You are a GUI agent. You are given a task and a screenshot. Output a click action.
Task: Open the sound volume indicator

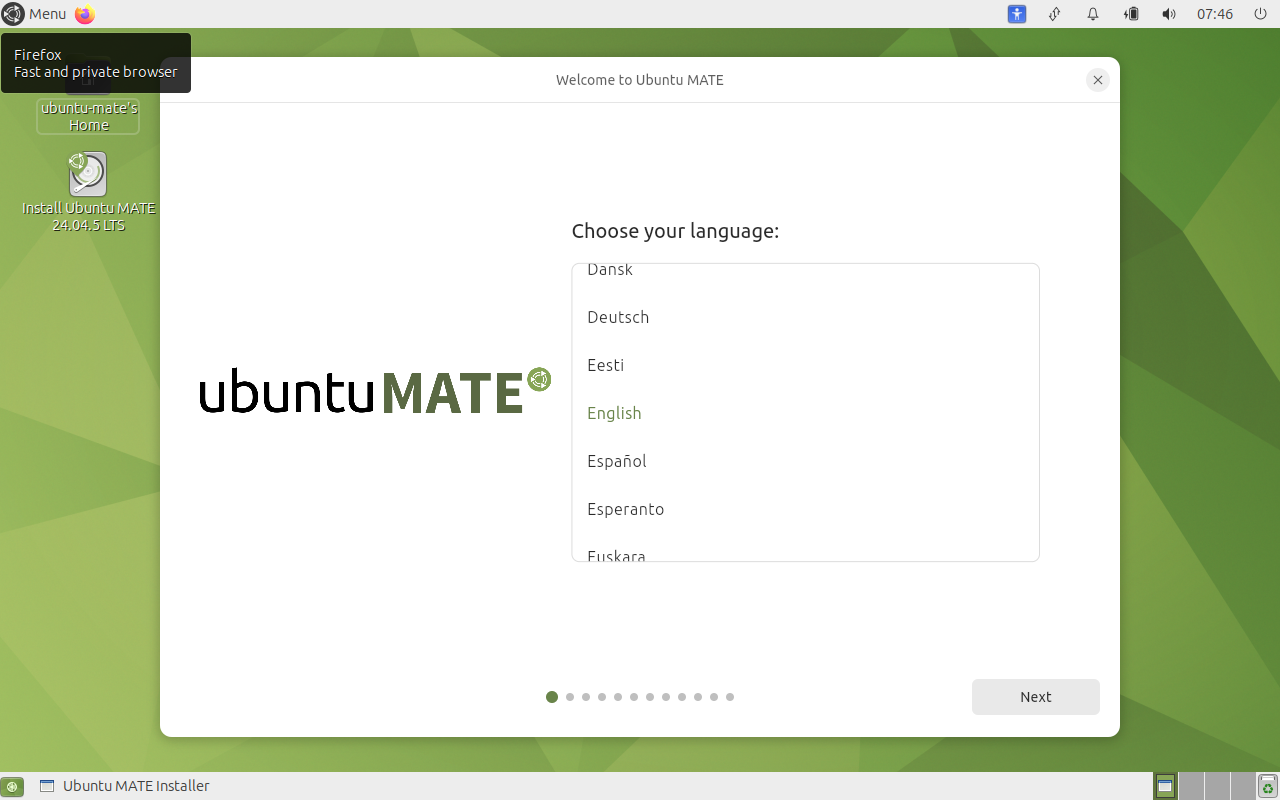[x=1169, y=14]
